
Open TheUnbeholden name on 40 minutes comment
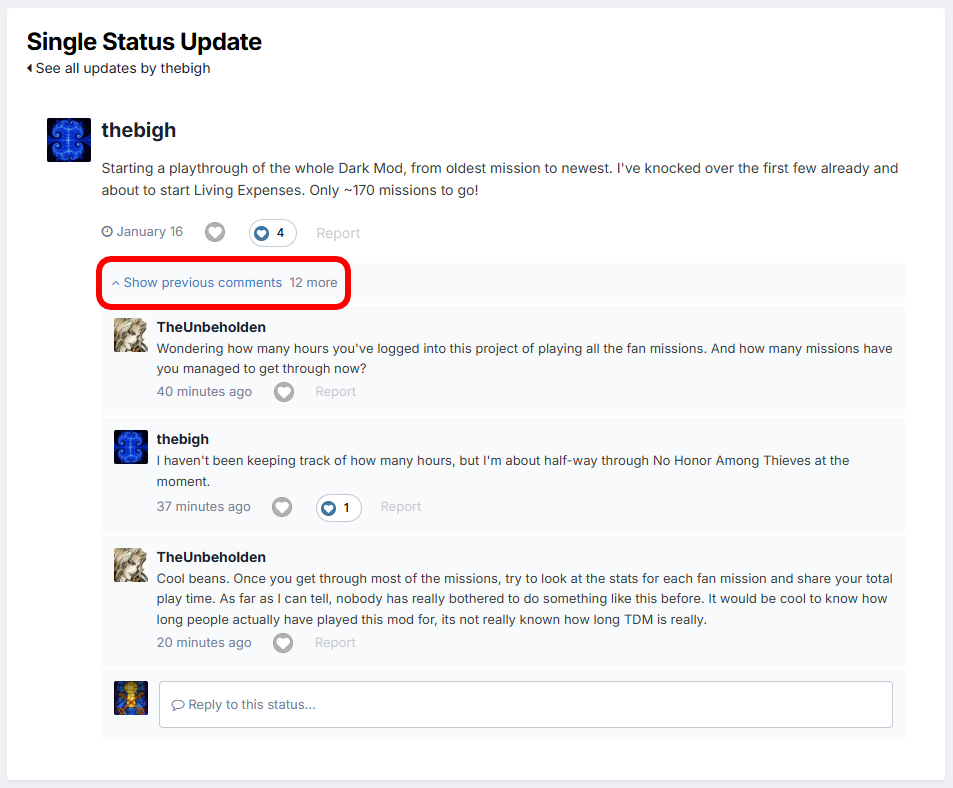tap(211, 327)
